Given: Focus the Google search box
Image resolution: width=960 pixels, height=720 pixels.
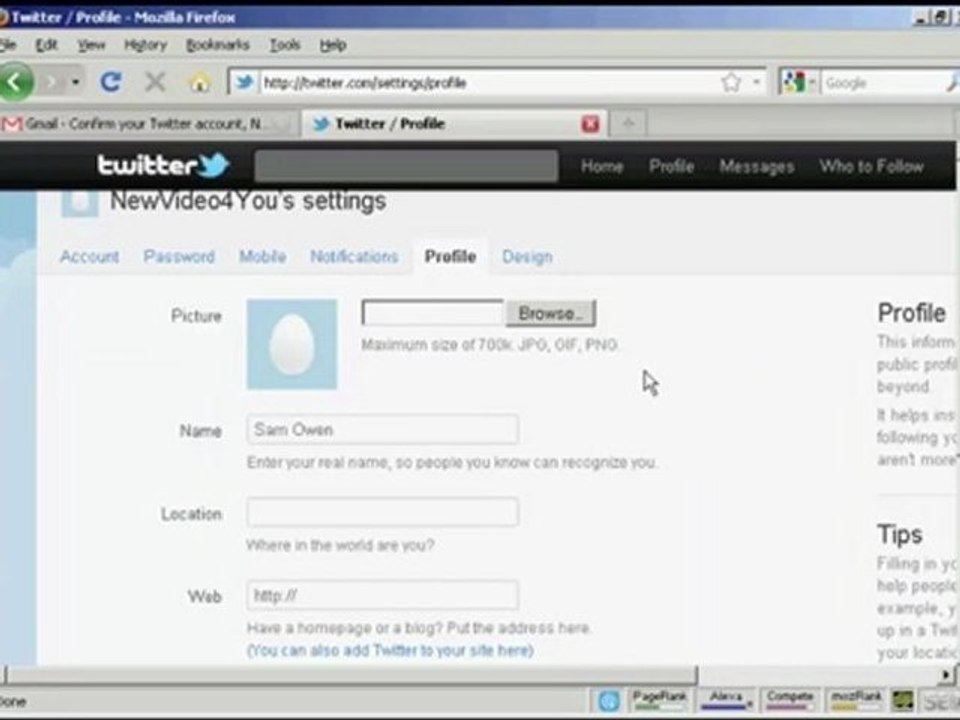Looking at the screenshot, I should pos(882,83).
